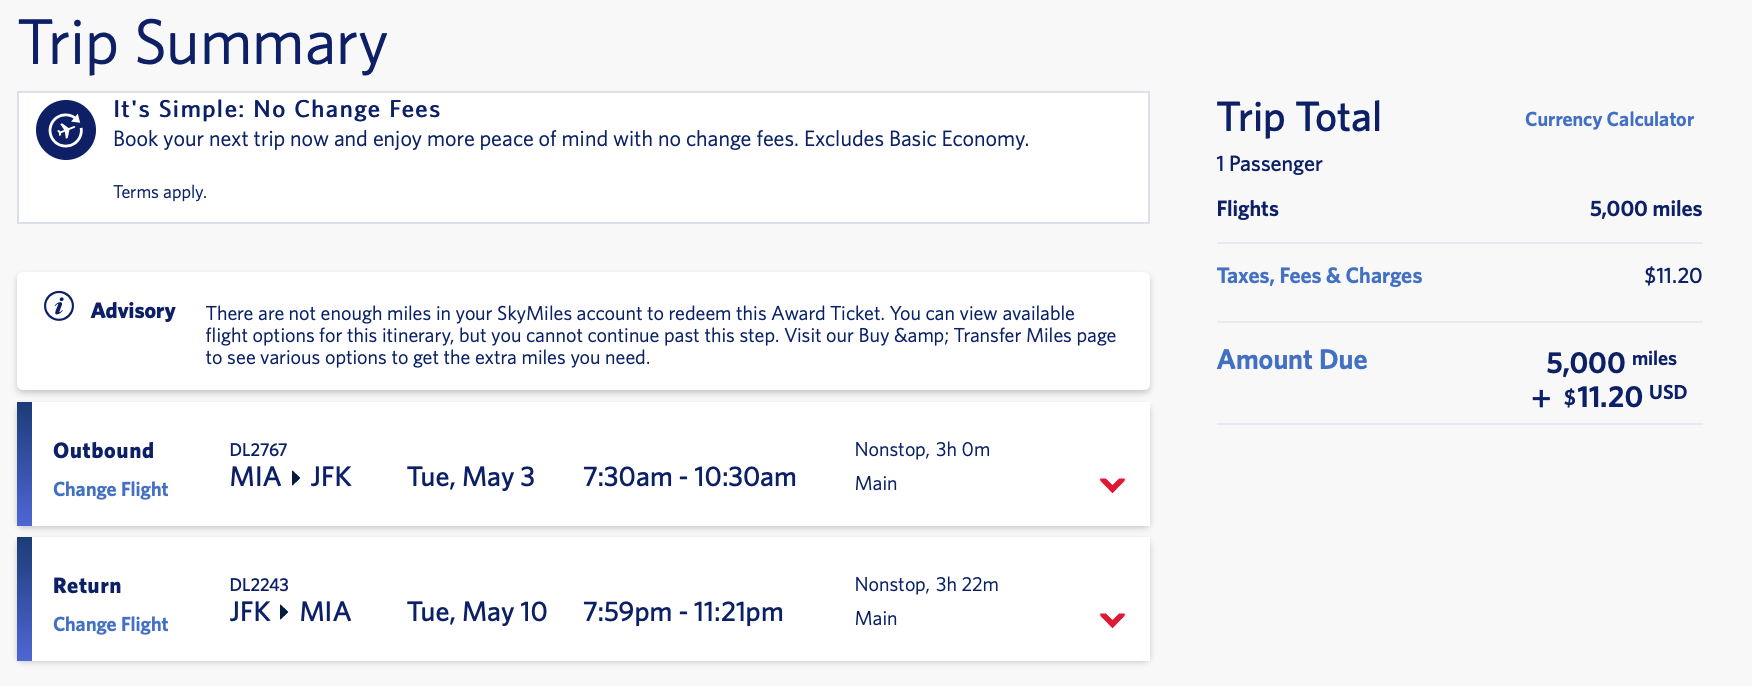Select the outbound flight number DL2767
The height and width of the screenshot is (686, 1752).
pos(258,450)
